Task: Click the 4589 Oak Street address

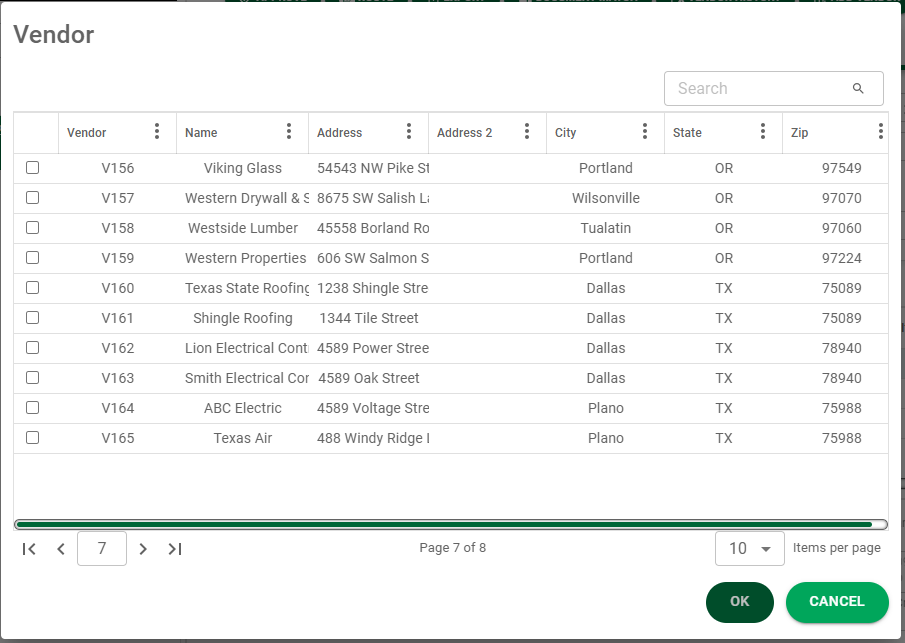Action: pos(369,378)
